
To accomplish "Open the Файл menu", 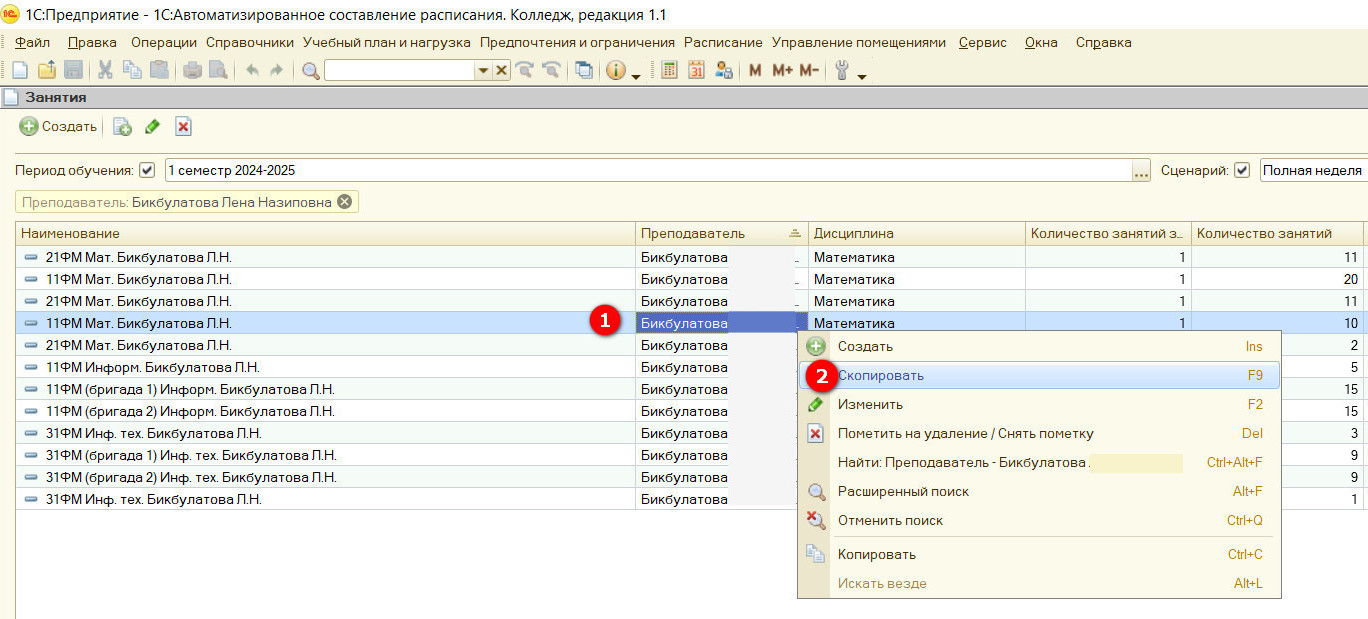I will point(33,42).
